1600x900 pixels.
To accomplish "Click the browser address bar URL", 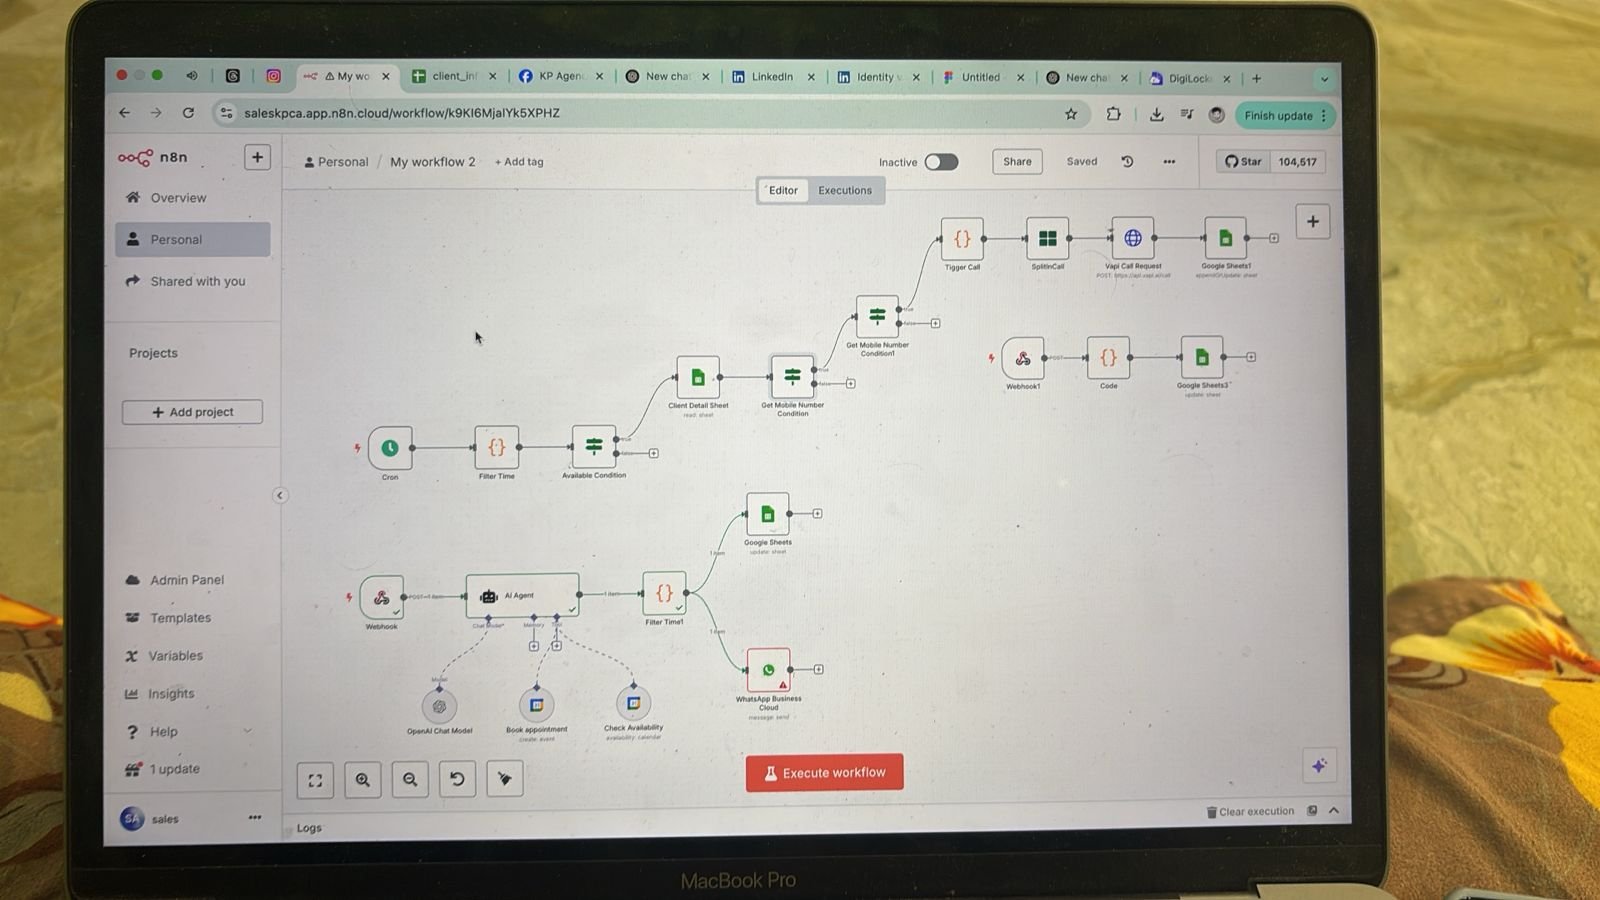I will click(402, 113).
